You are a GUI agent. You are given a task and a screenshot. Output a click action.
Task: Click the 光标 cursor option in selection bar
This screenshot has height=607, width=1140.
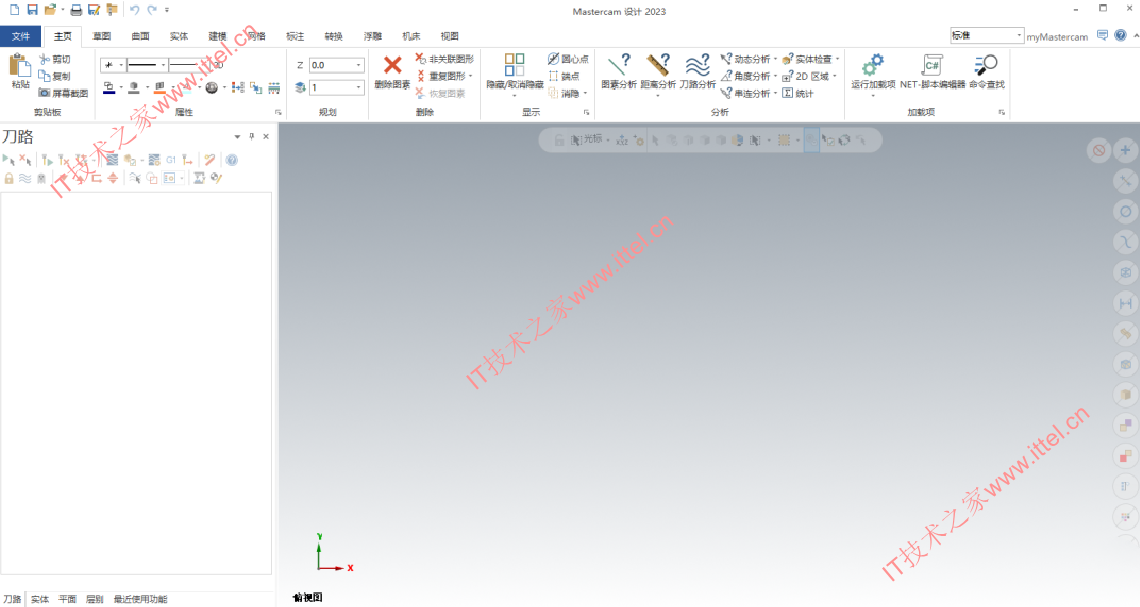pyautogui.click(x=587, y=140)
